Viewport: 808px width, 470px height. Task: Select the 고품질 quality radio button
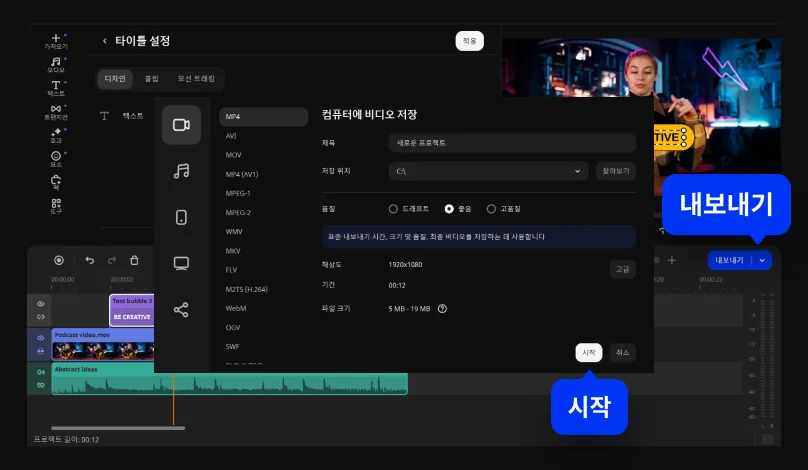[491, 209]
